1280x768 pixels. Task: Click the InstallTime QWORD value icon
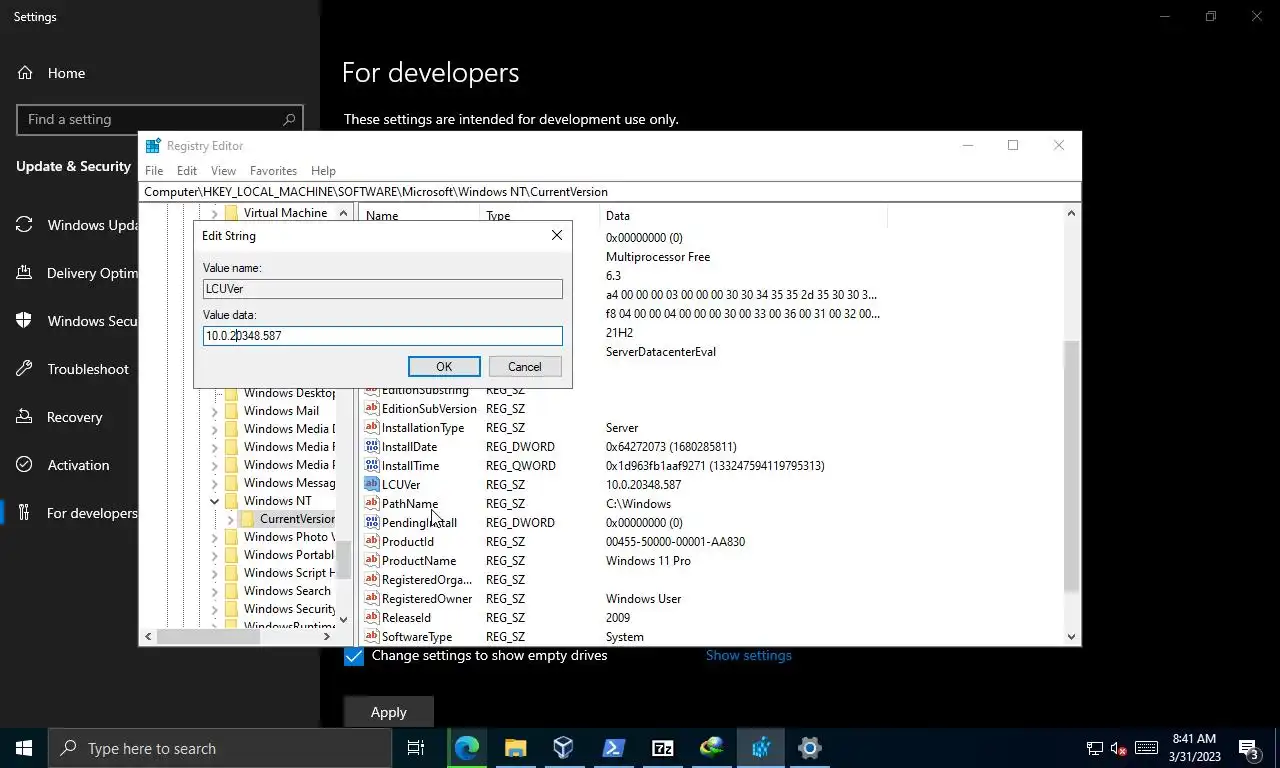click(372, 466)
